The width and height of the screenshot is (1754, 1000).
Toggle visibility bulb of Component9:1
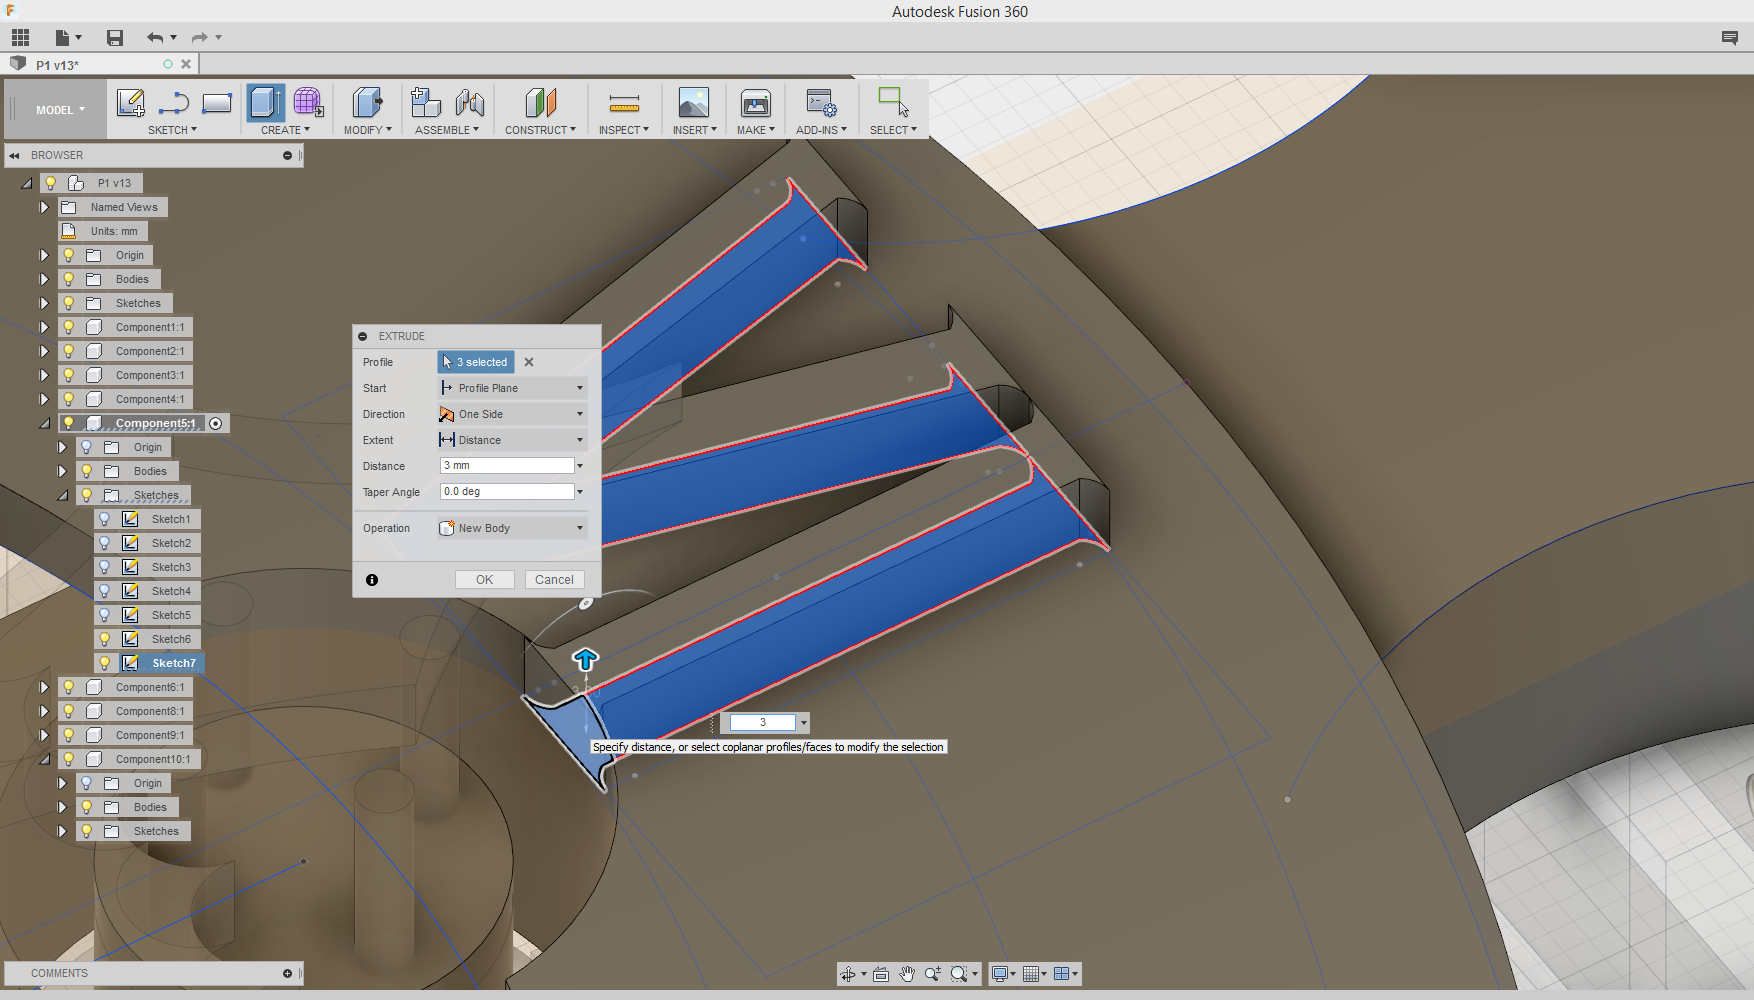[68, 735]
